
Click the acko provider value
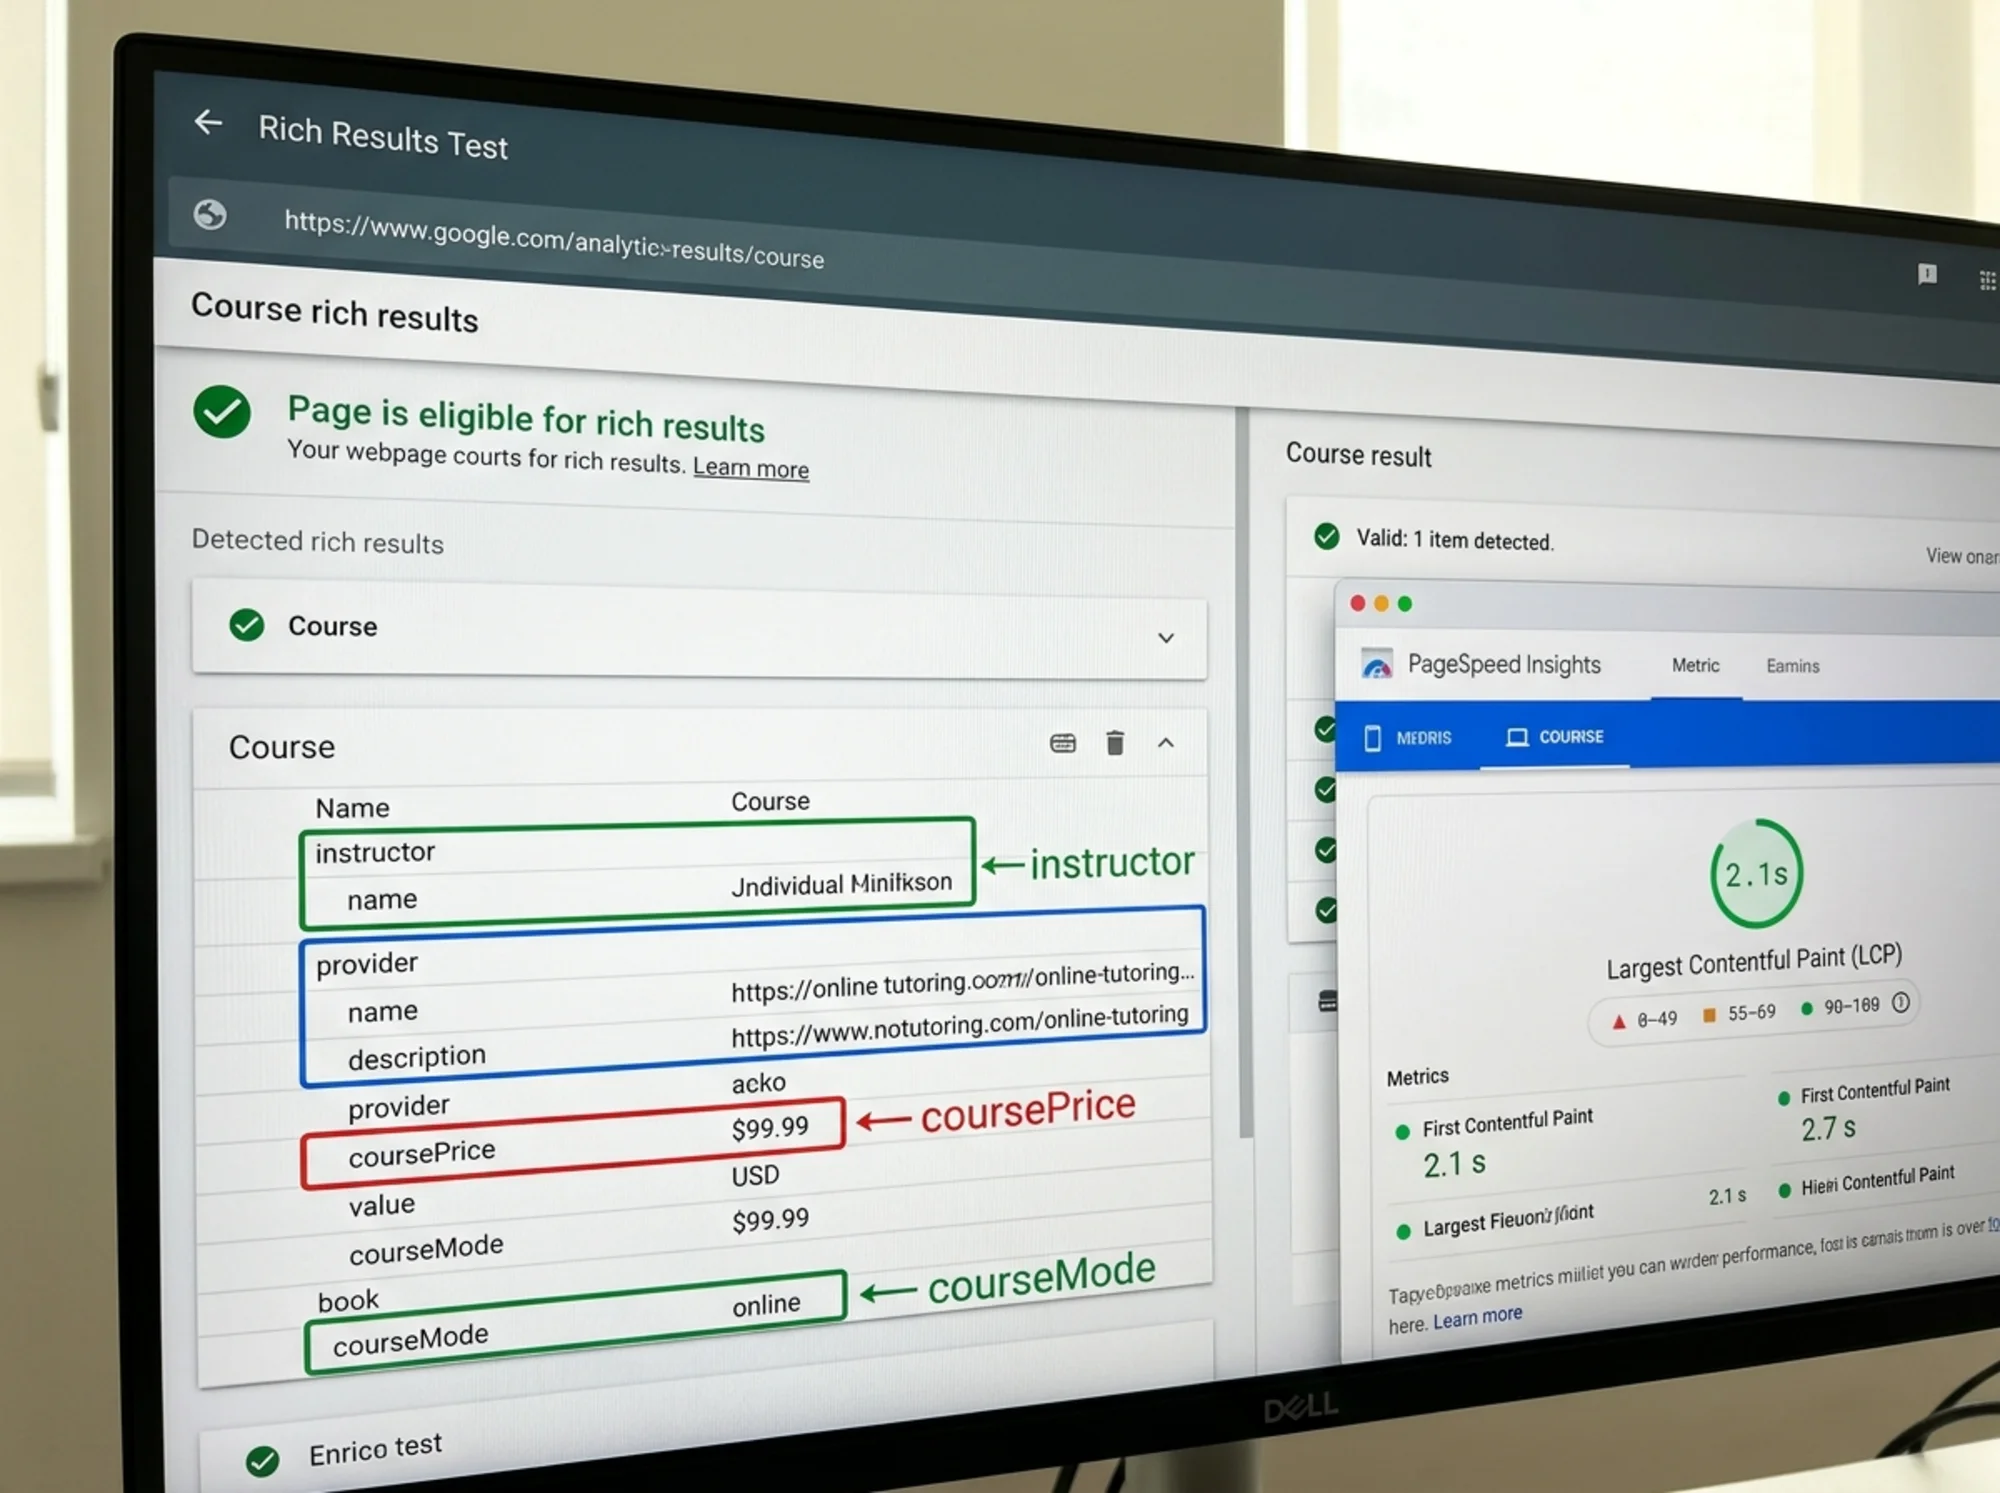coord(758,1082)
